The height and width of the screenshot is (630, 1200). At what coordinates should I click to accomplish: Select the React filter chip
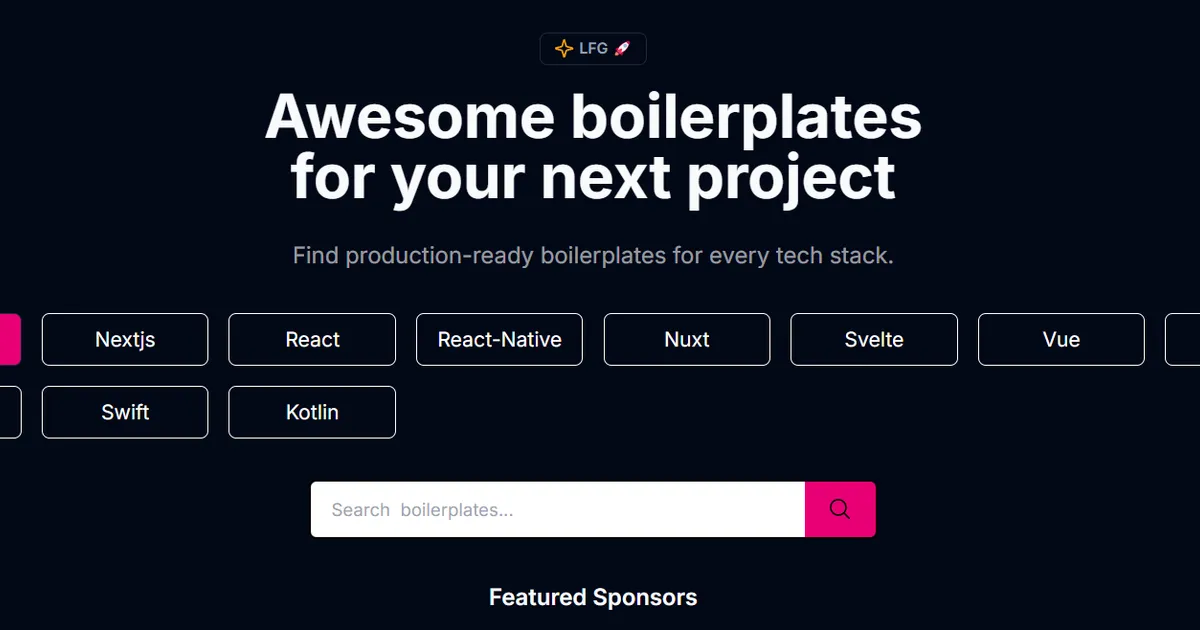(x=311, y=339)
